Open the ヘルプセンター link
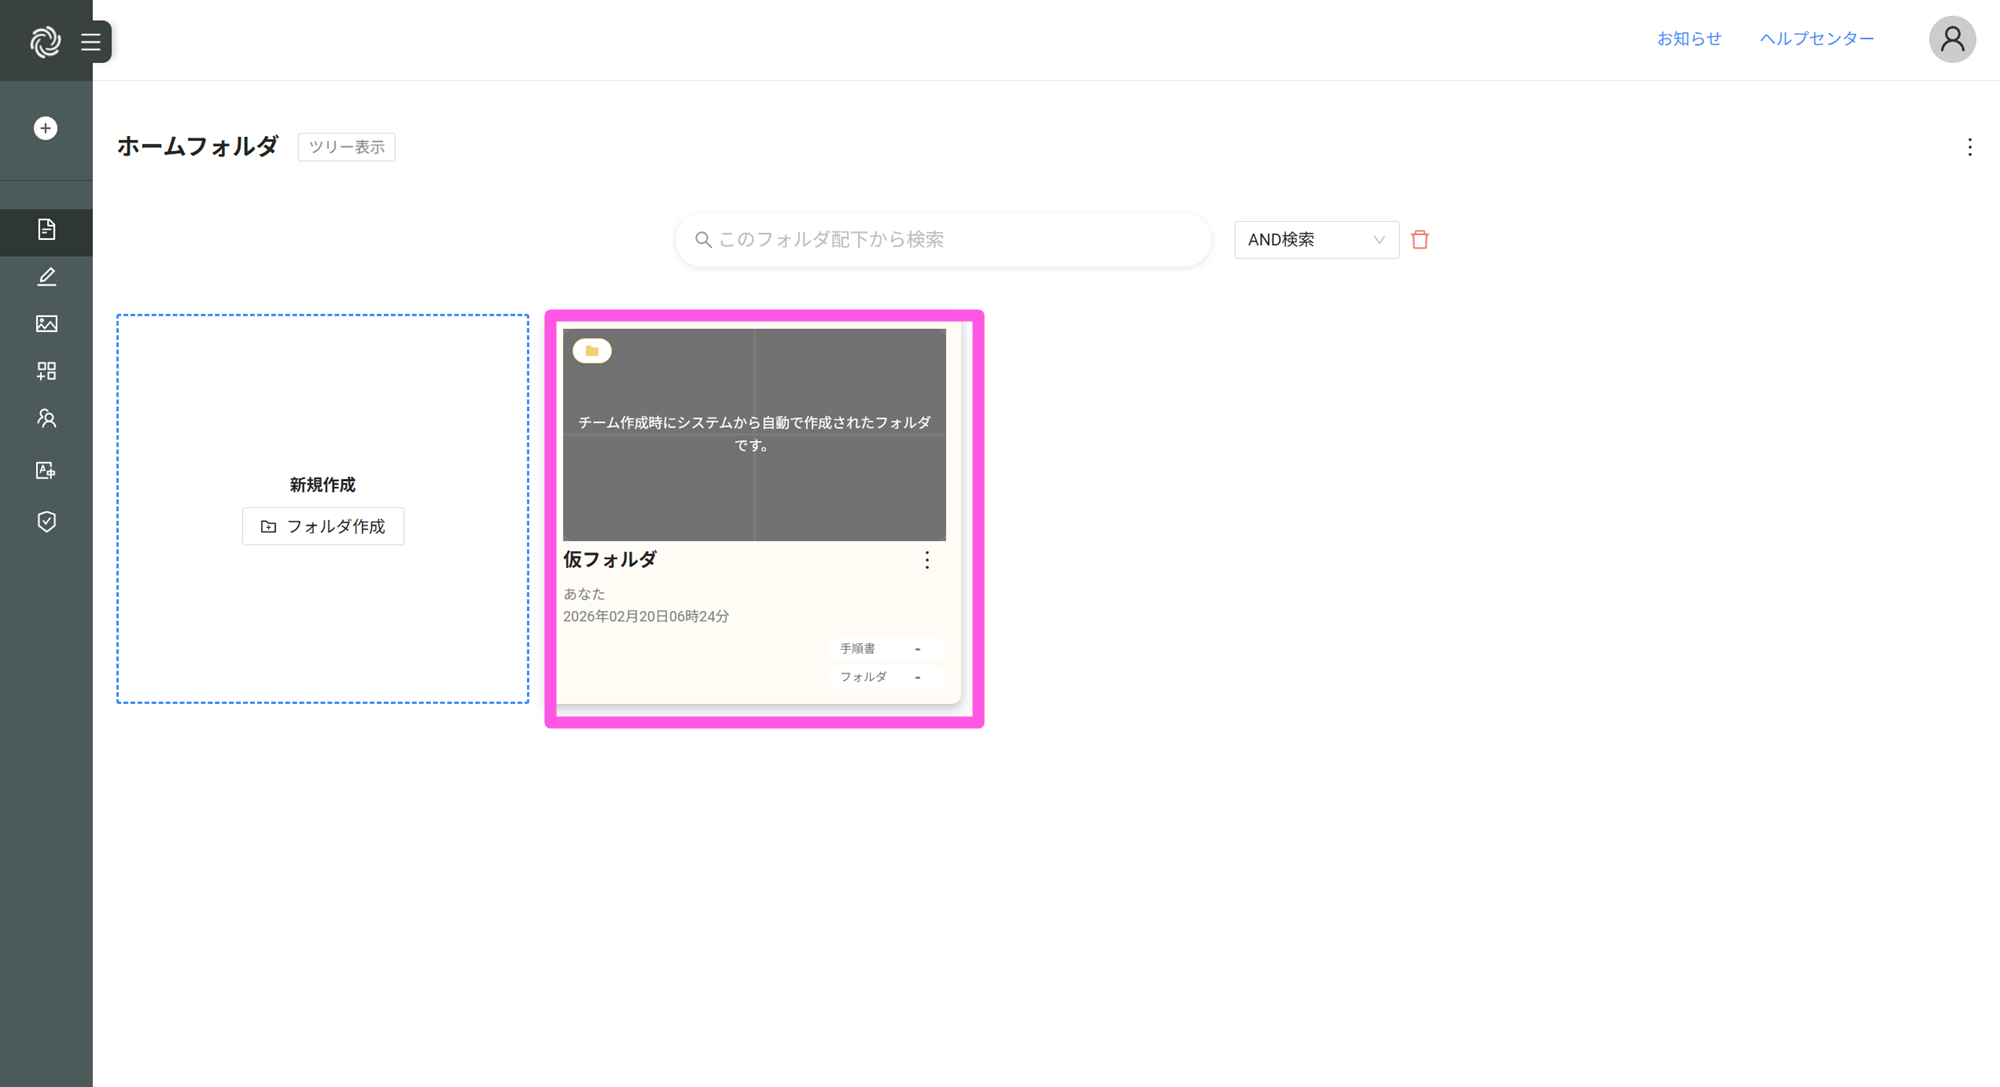 pos(1816,39)
